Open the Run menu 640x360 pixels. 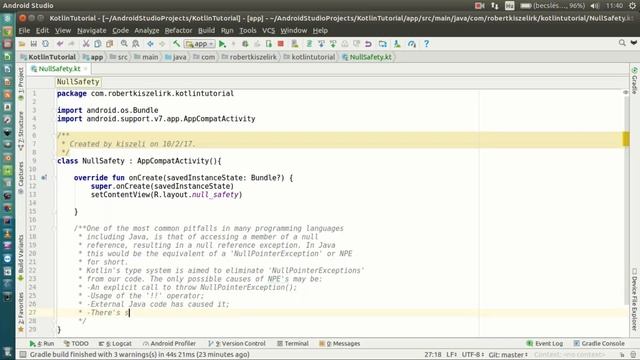[x=227, y=31]
